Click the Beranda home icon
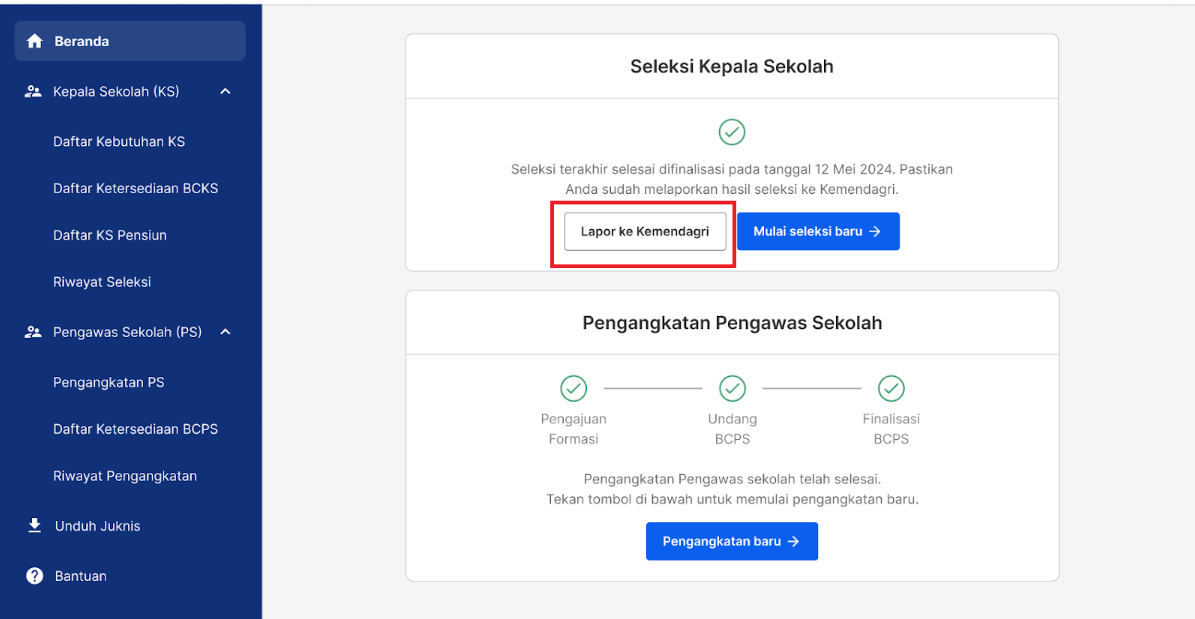This screenshot has width=1195, height=619. [x=34, y=41]
